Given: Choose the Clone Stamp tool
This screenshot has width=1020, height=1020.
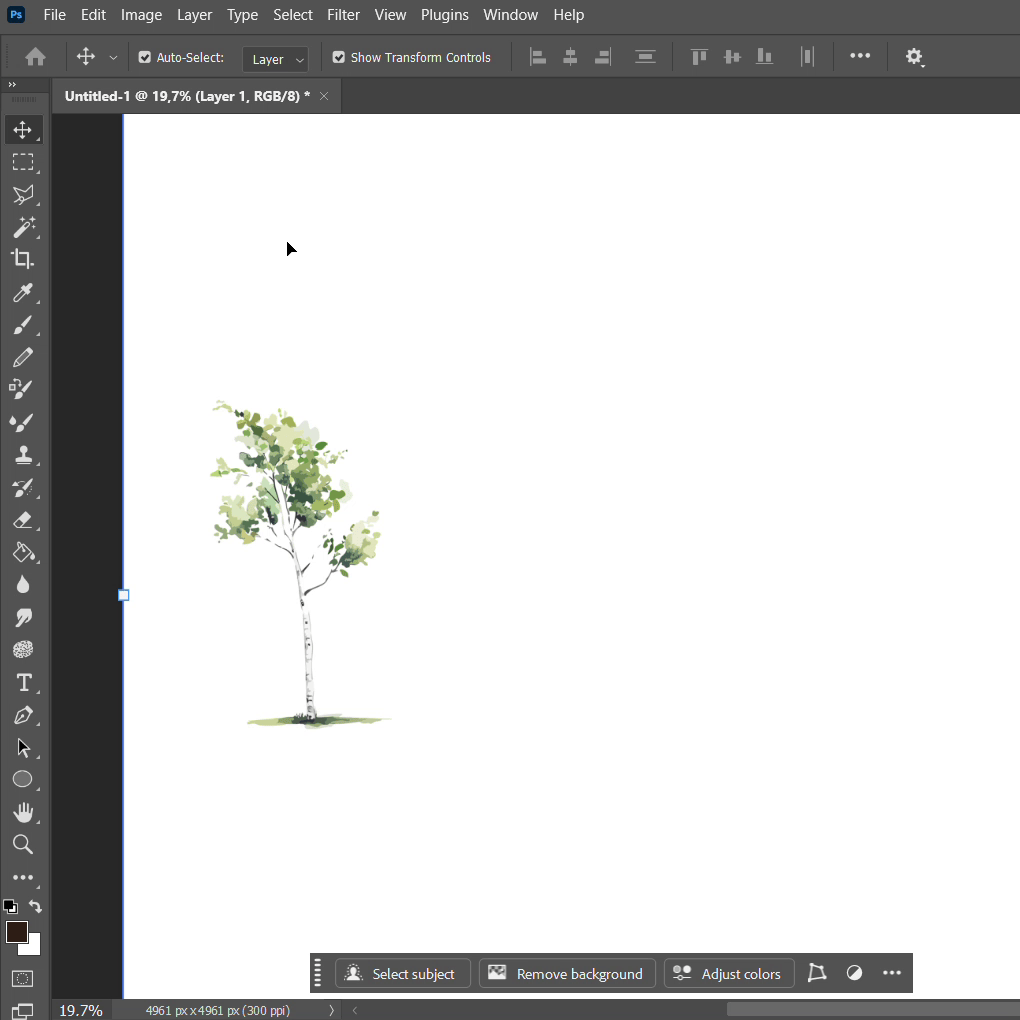Looking at the screenshot, I should click(22, 455).
